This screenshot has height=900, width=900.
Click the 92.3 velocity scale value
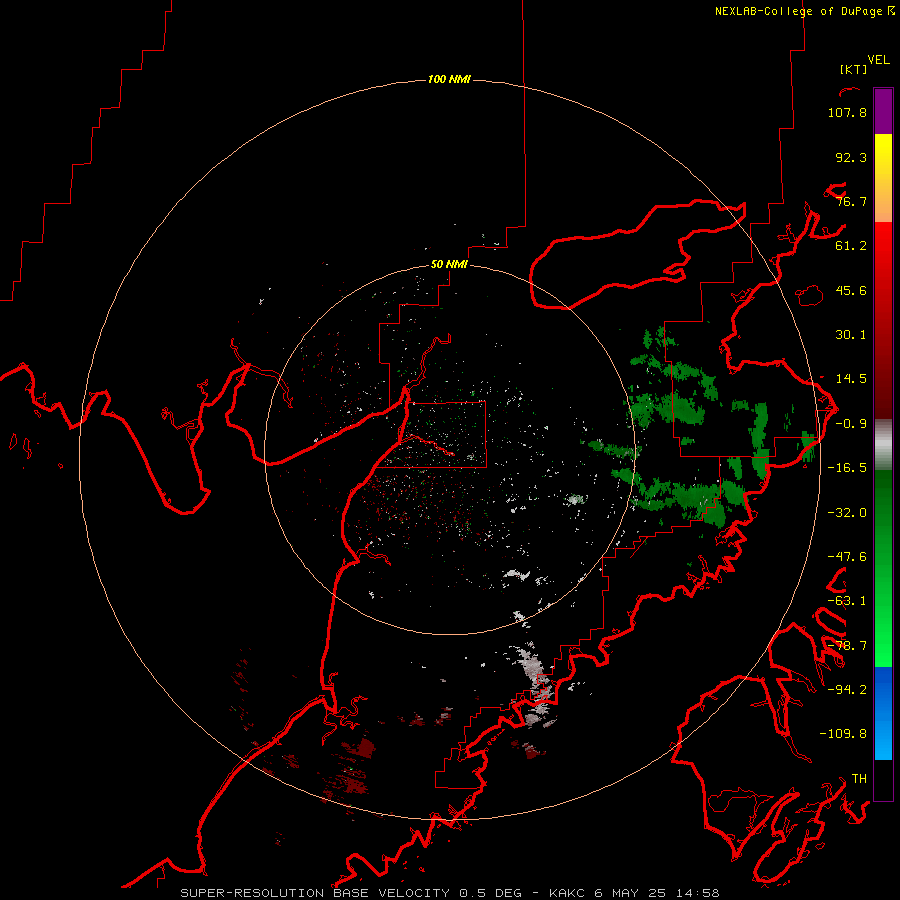coord(851,157)
